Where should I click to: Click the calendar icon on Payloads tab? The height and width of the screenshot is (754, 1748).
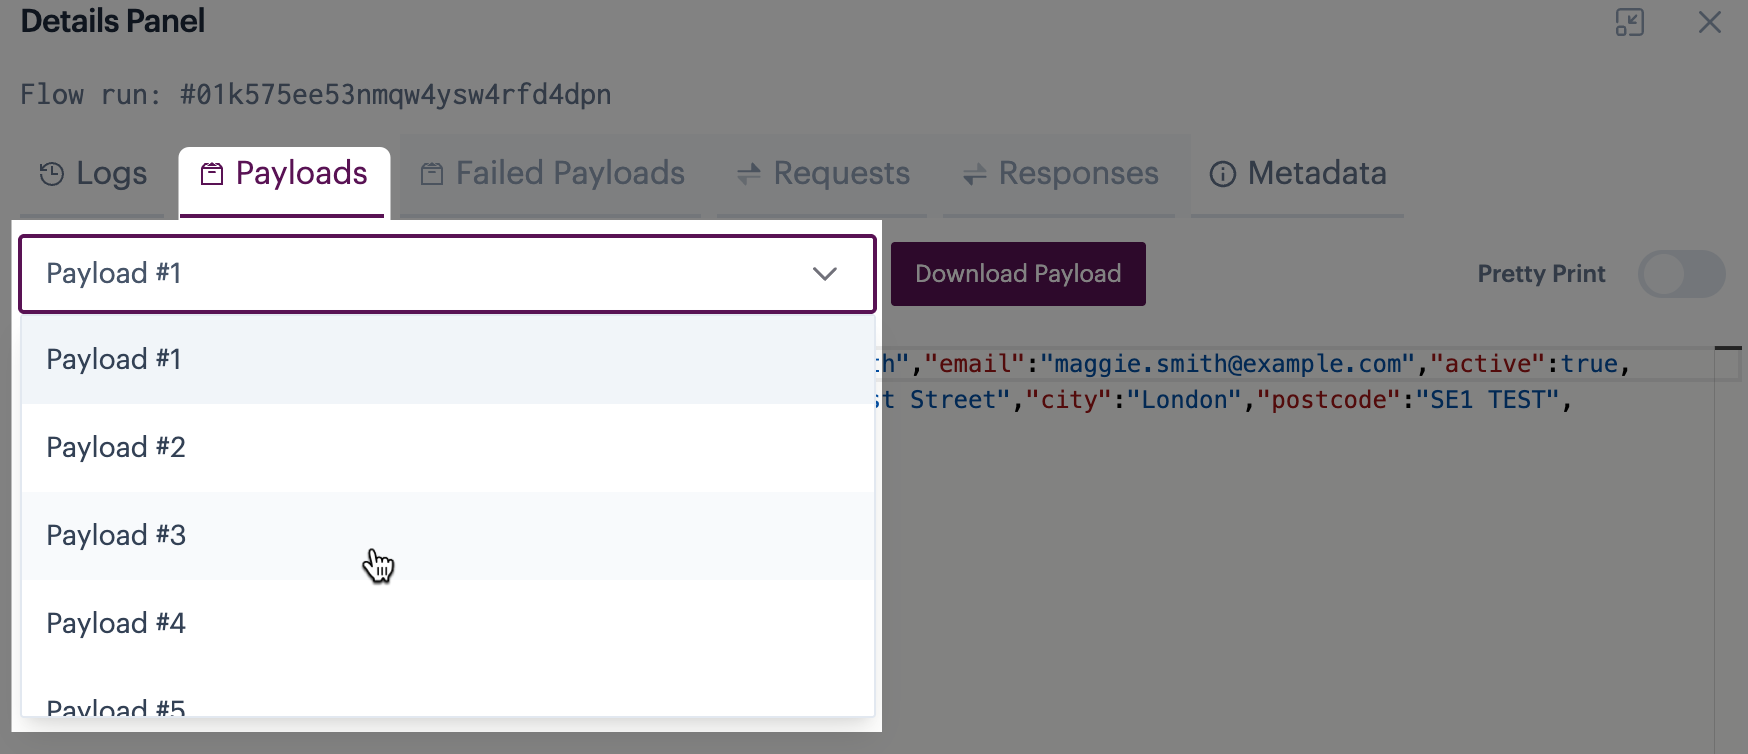pos(212,174)
